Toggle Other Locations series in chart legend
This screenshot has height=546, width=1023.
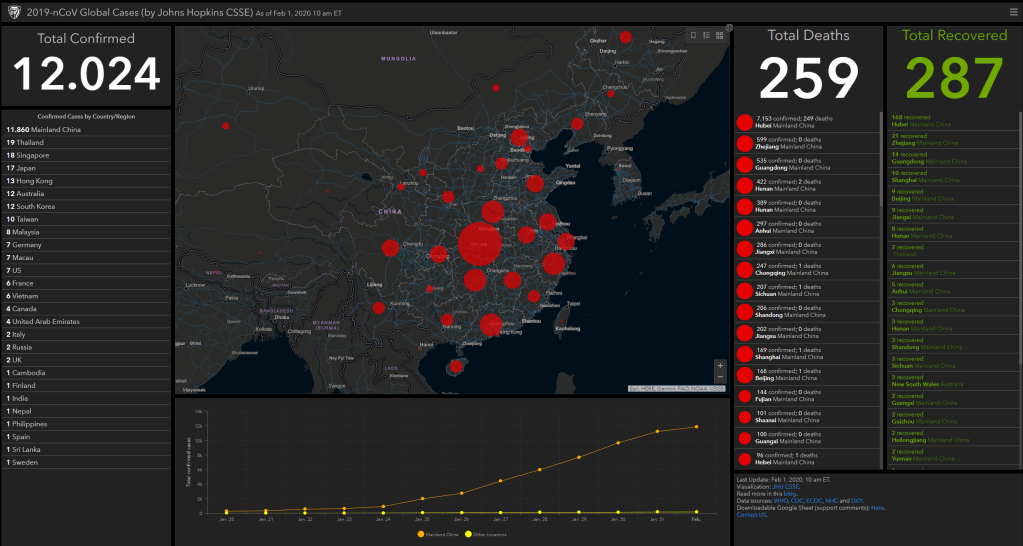484,535
